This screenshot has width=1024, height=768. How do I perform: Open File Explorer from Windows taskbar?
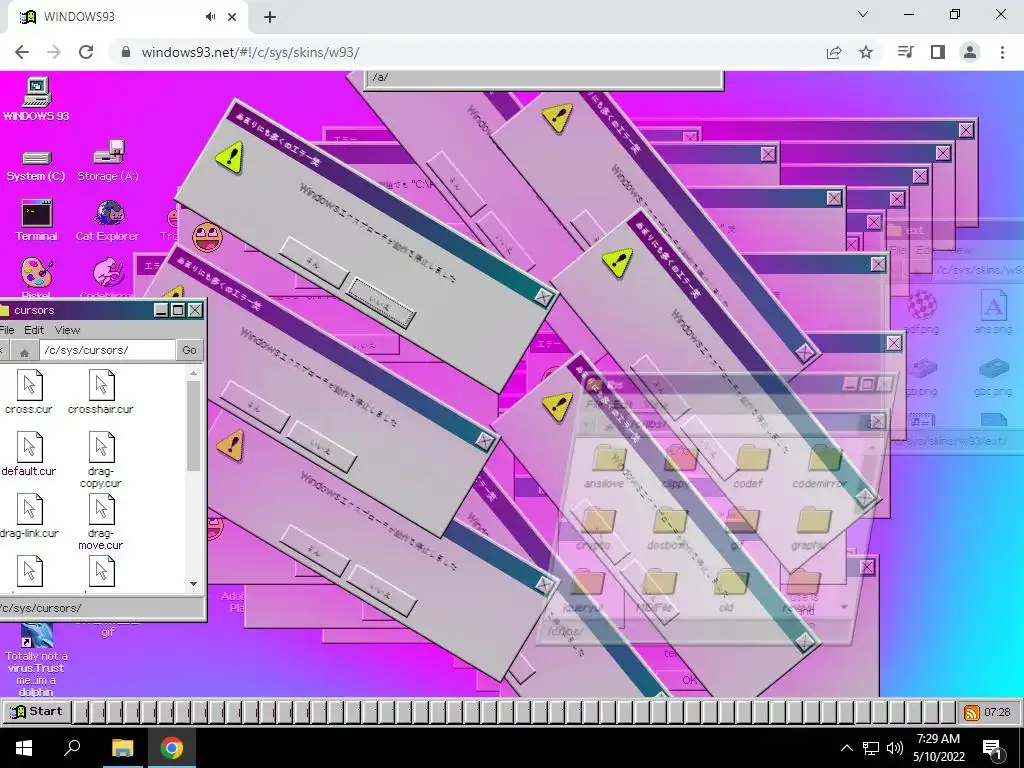pos(122,748)
